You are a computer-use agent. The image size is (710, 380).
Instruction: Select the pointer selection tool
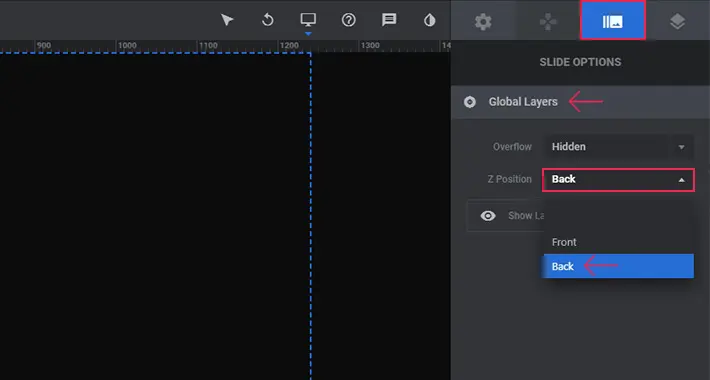click(x=227, y=20)
